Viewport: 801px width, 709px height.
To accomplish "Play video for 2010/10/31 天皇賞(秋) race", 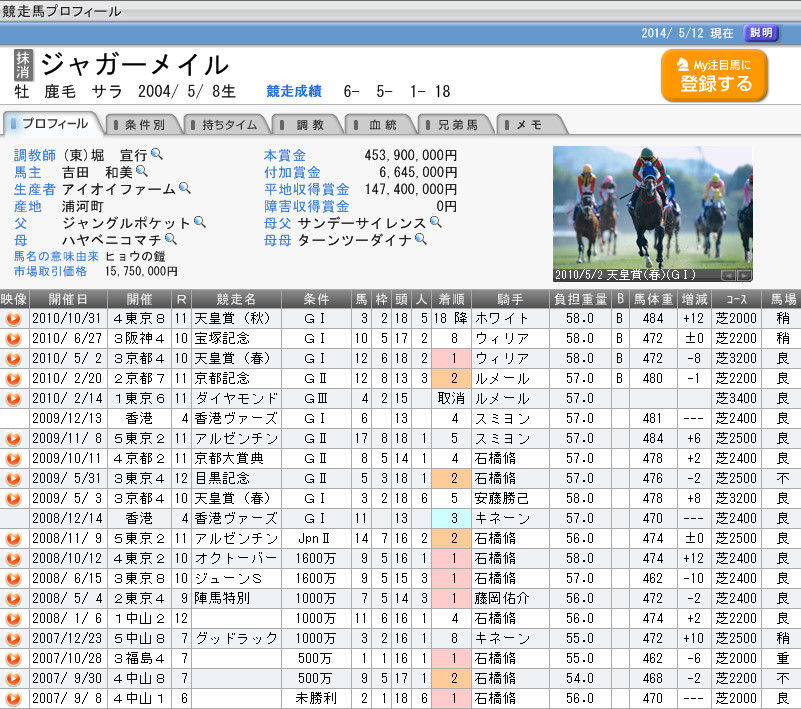I will [14, 319].
